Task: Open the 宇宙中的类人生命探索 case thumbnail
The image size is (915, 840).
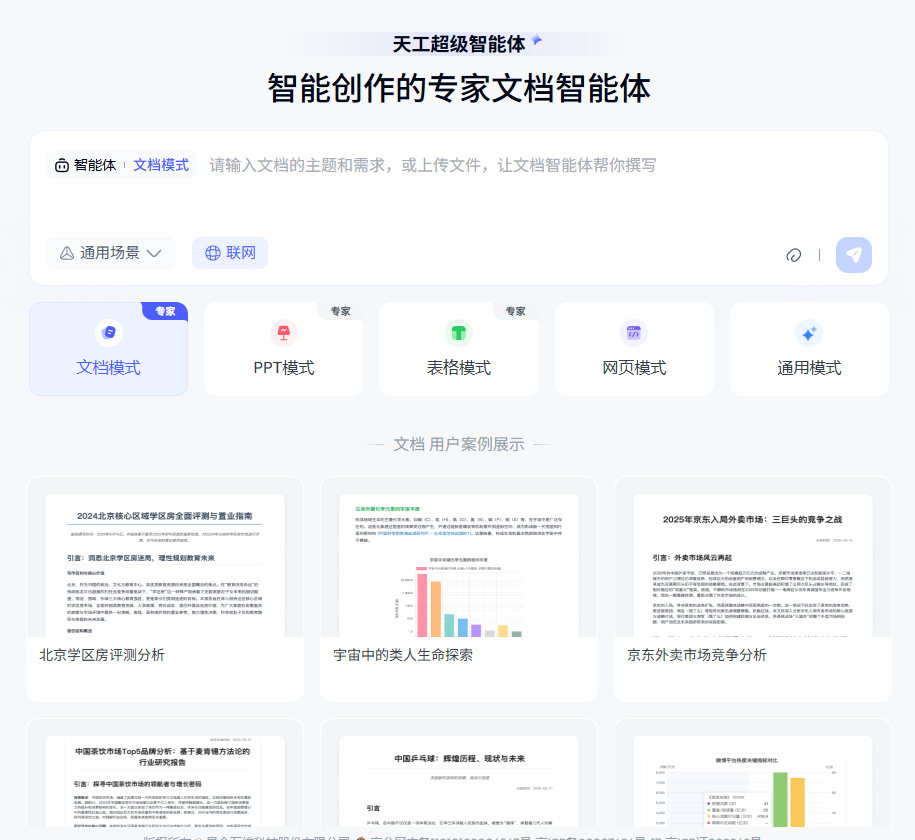Action: pos(459,565)
